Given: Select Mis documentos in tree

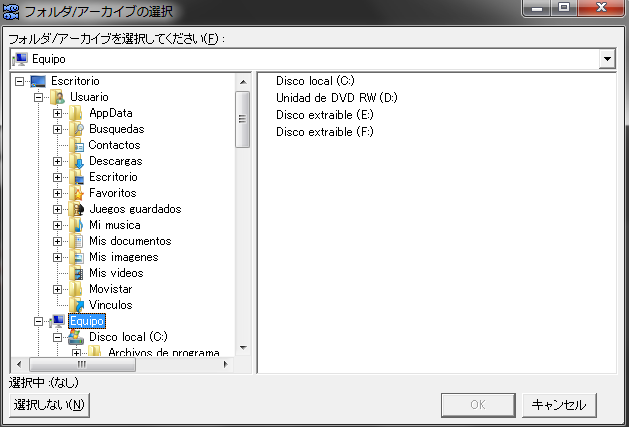Looking at the screenshot, I should click(x=129, y=241).
